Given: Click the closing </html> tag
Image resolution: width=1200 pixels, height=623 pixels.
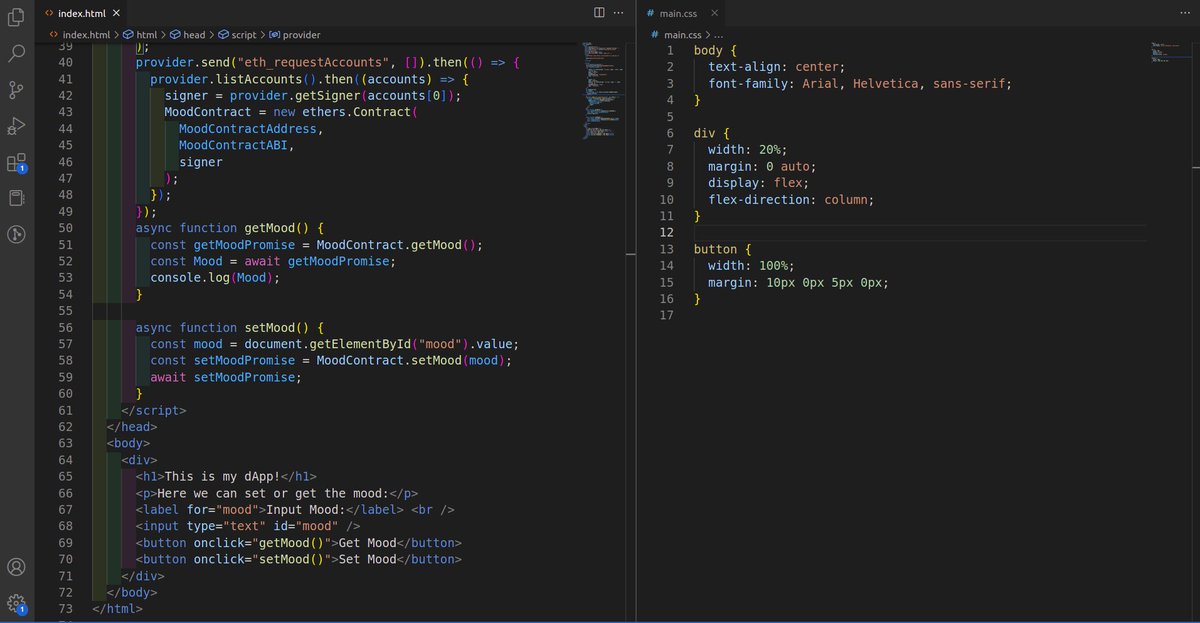Looking at the screenshot, I should (118, 608).
